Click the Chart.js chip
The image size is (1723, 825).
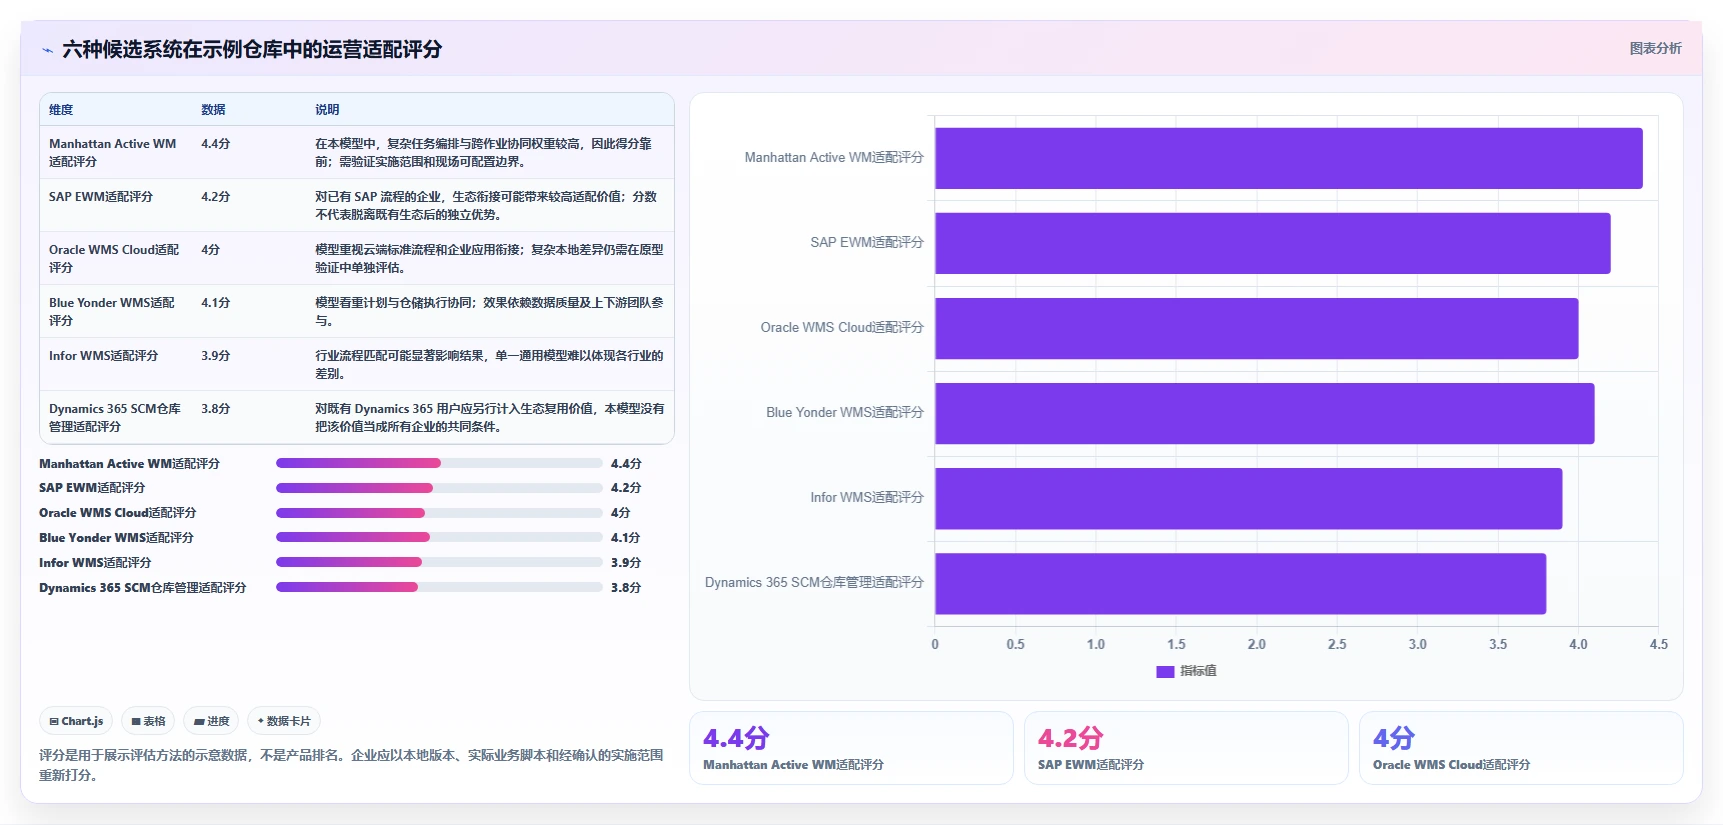pyautogui.click(x=76, y=721)
